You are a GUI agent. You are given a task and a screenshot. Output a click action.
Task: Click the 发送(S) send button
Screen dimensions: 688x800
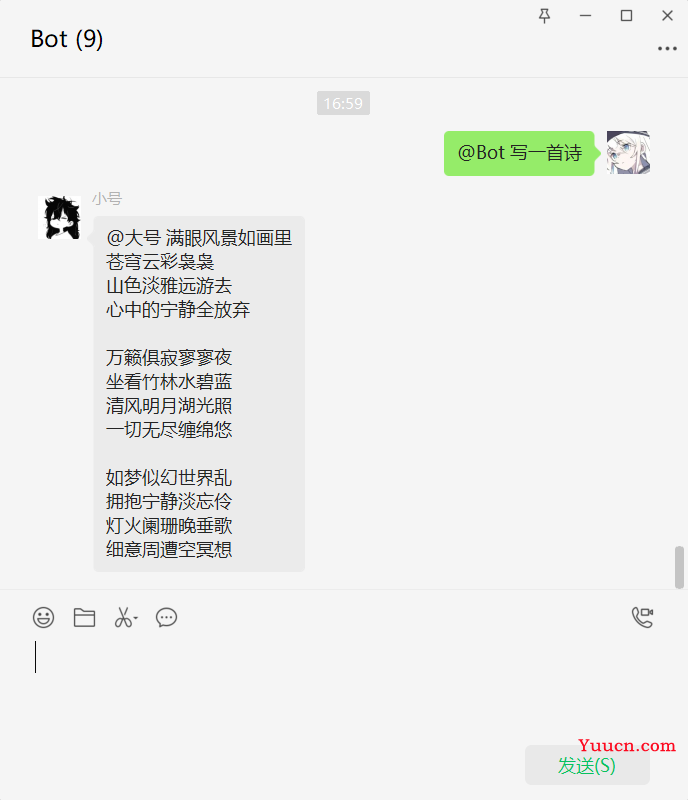[587, 765]
